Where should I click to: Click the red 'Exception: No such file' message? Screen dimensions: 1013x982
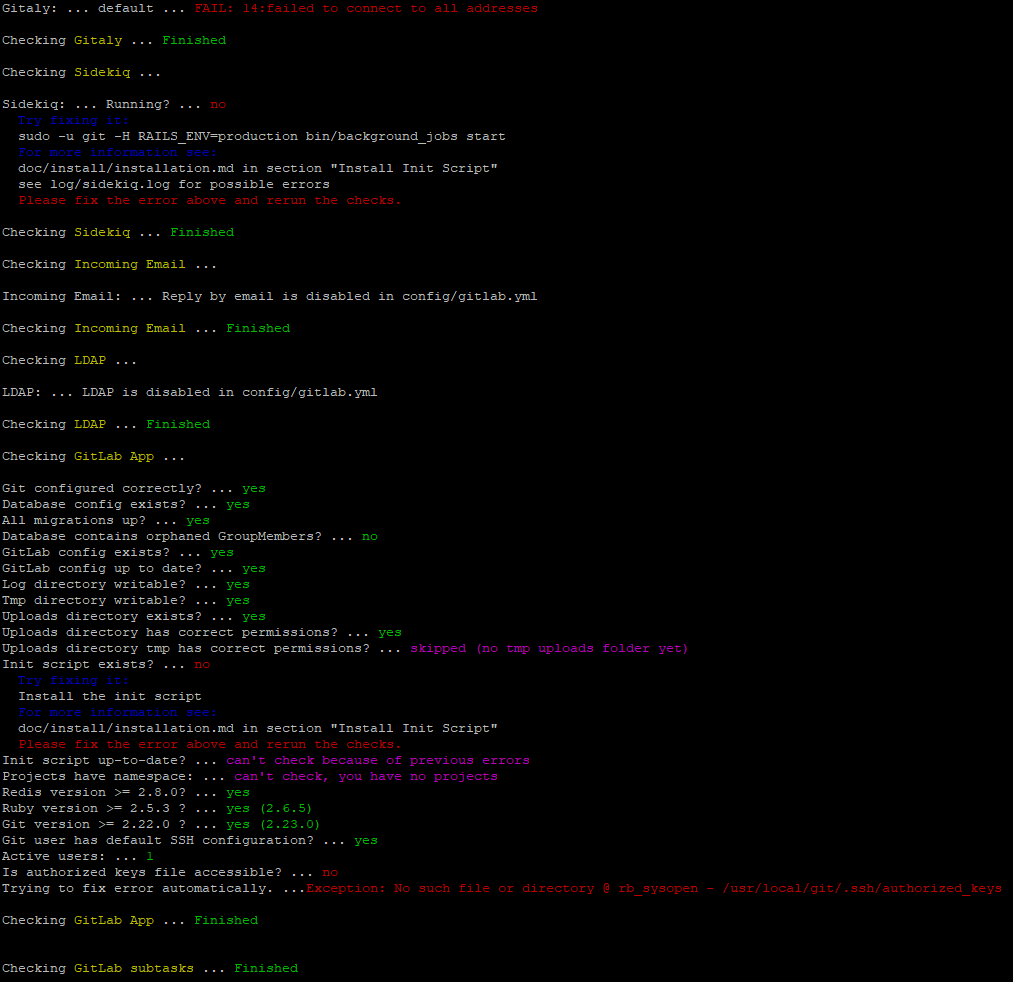click(x=654, y=889)
